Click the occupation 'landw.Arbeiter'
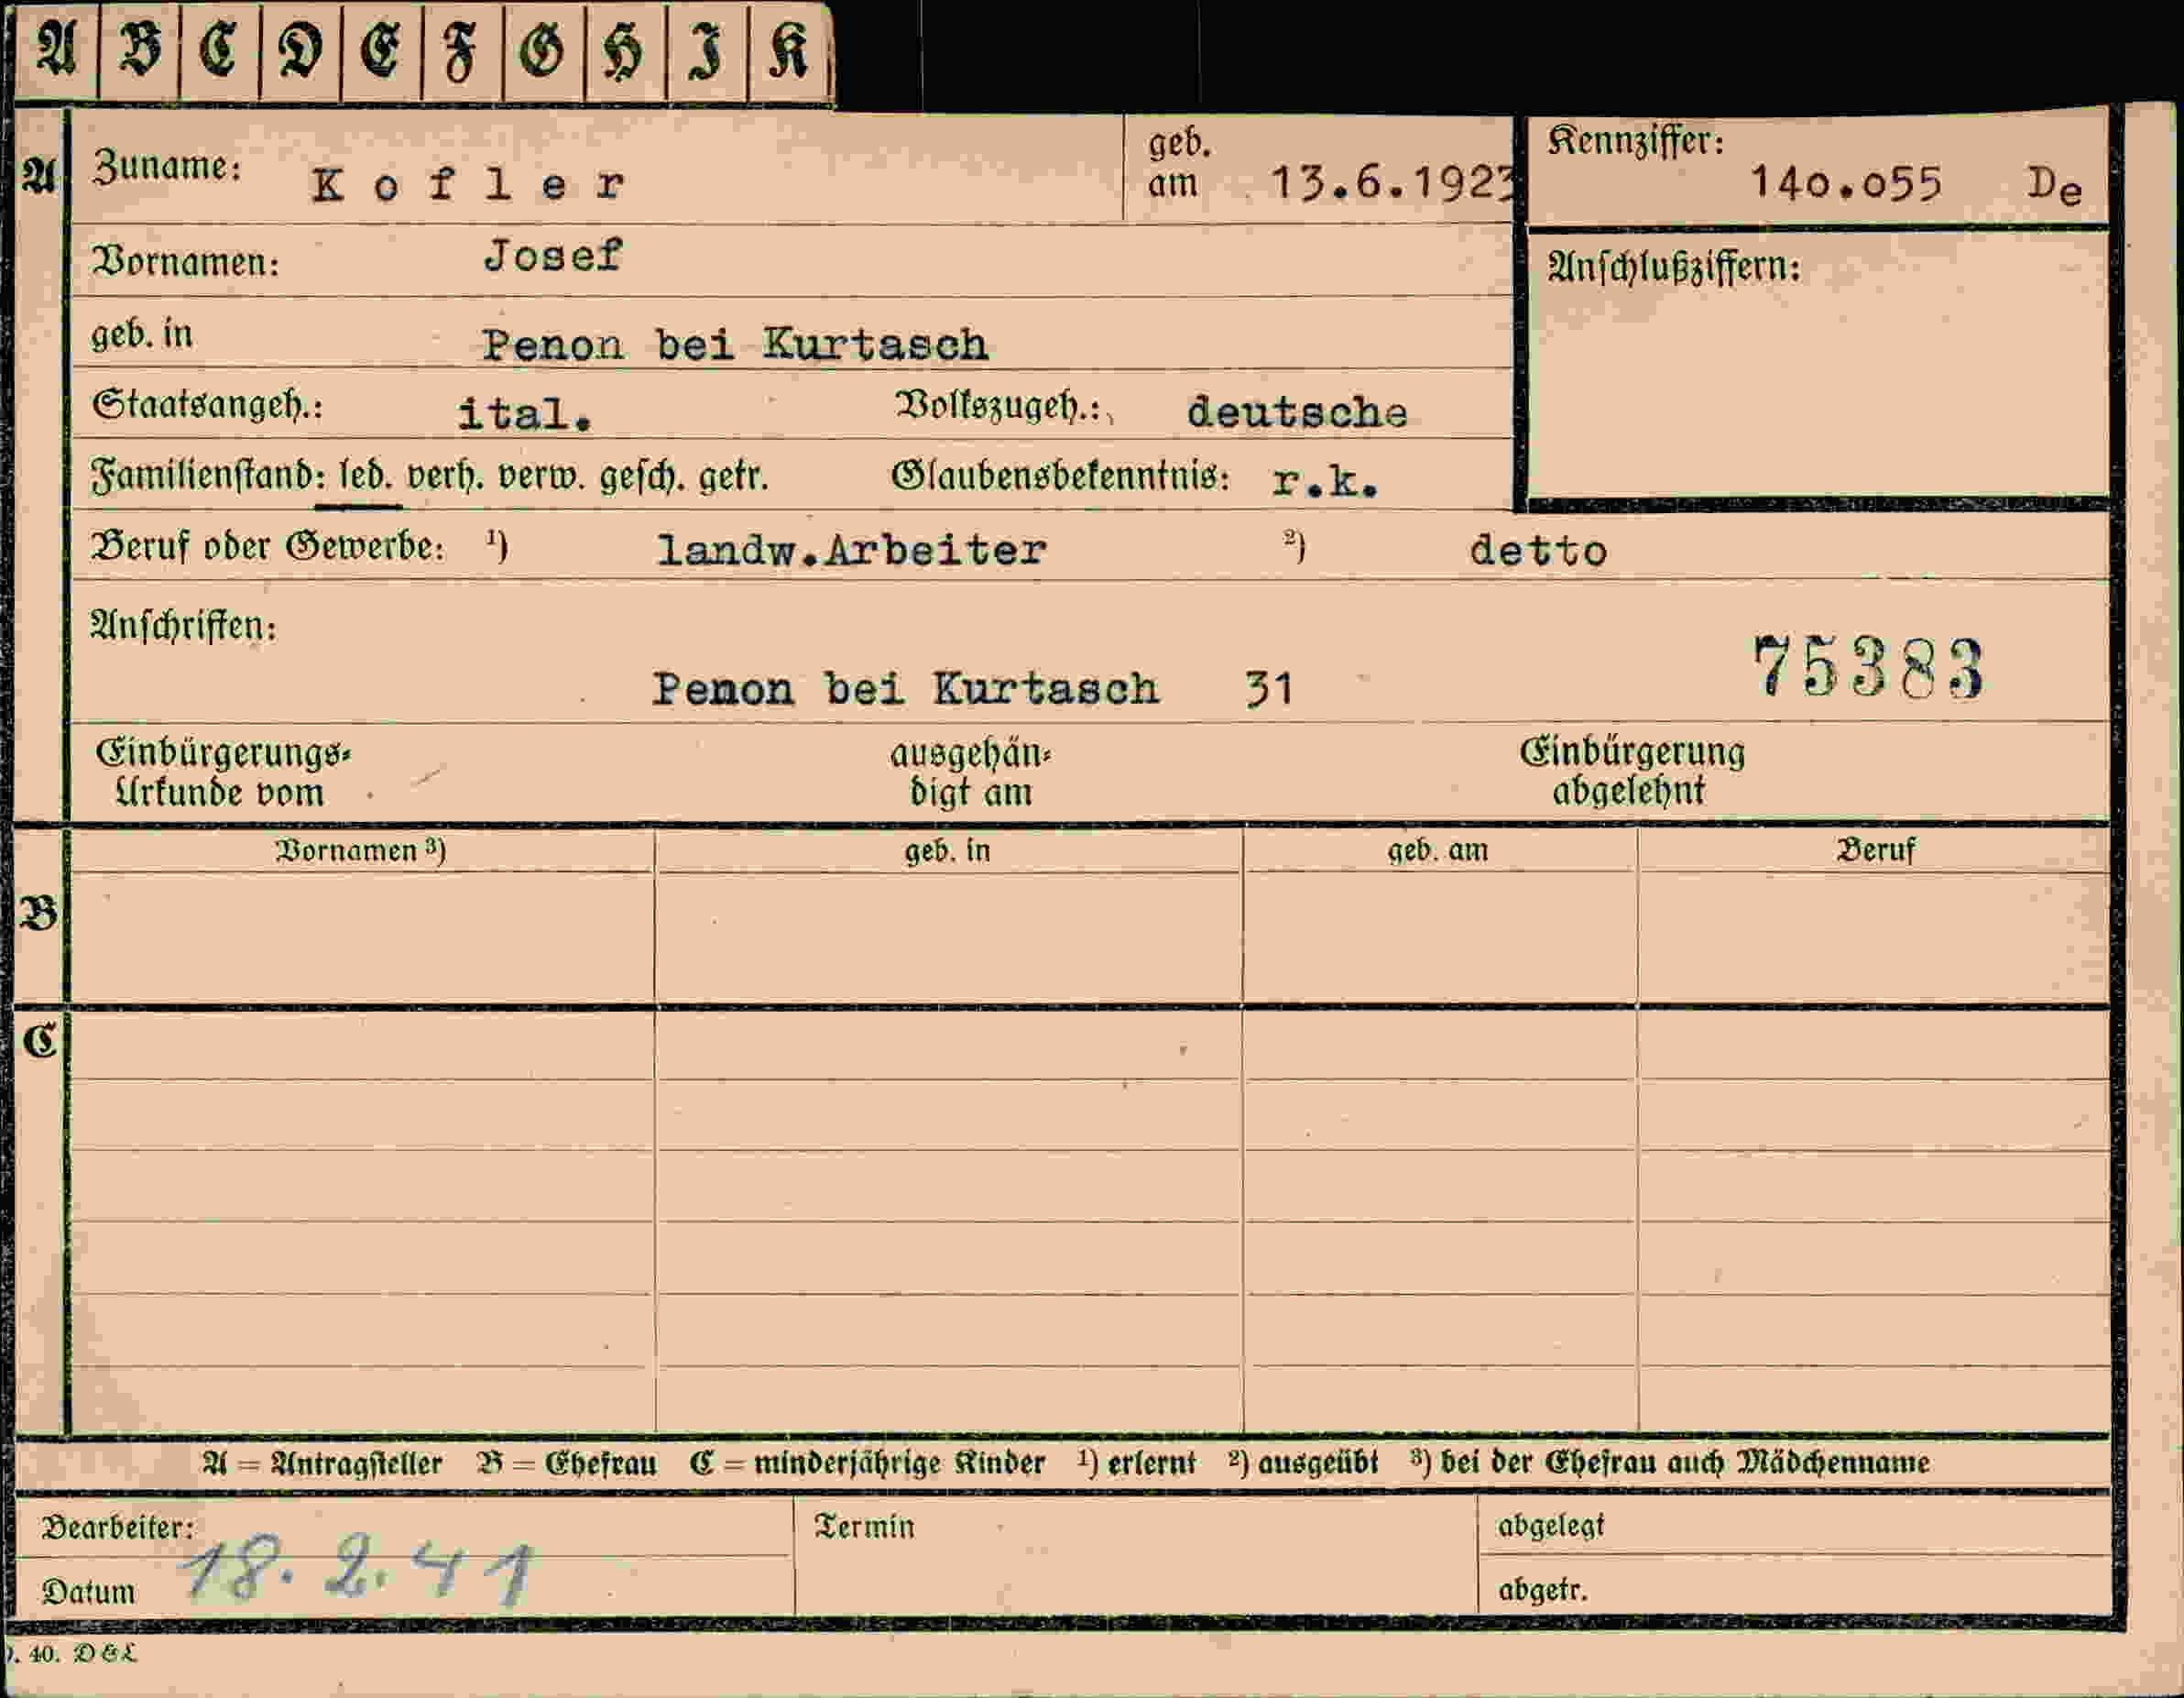Viewport: 2184px width, 1698px height. (851, 550)
